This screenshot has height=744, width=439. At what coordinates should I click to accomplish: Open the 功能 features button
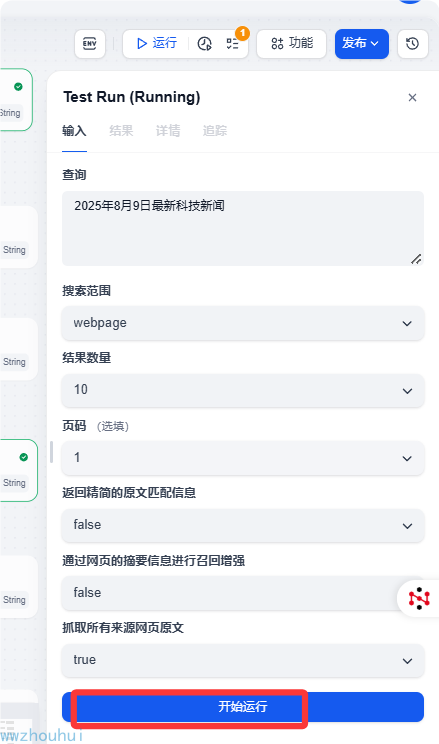(x=291, y=44)
